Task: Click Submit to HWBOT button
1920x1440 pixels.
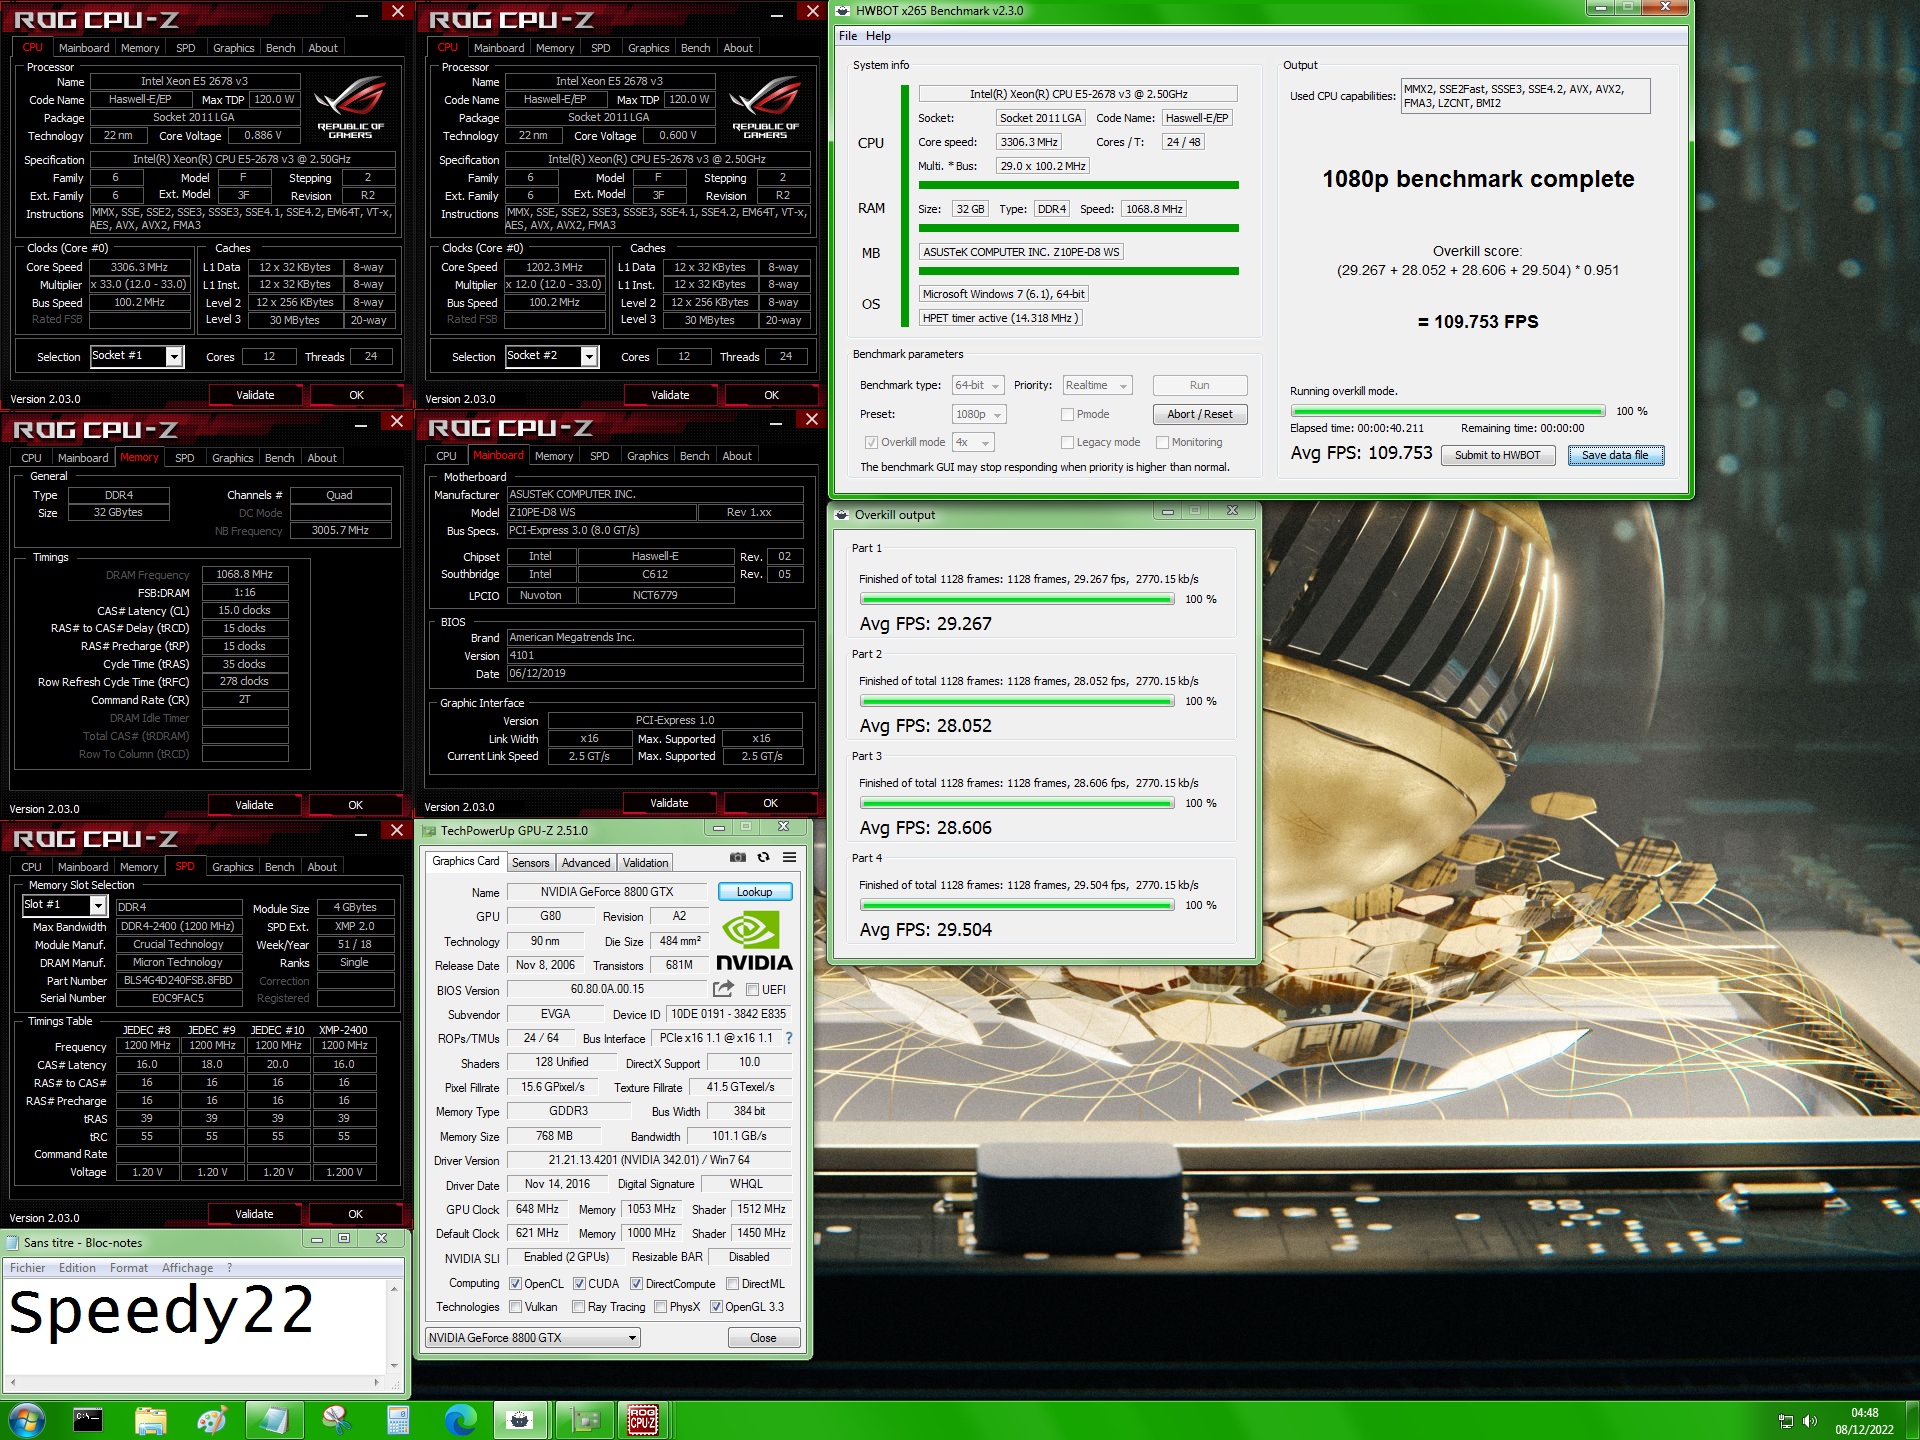Action: 1497,455
